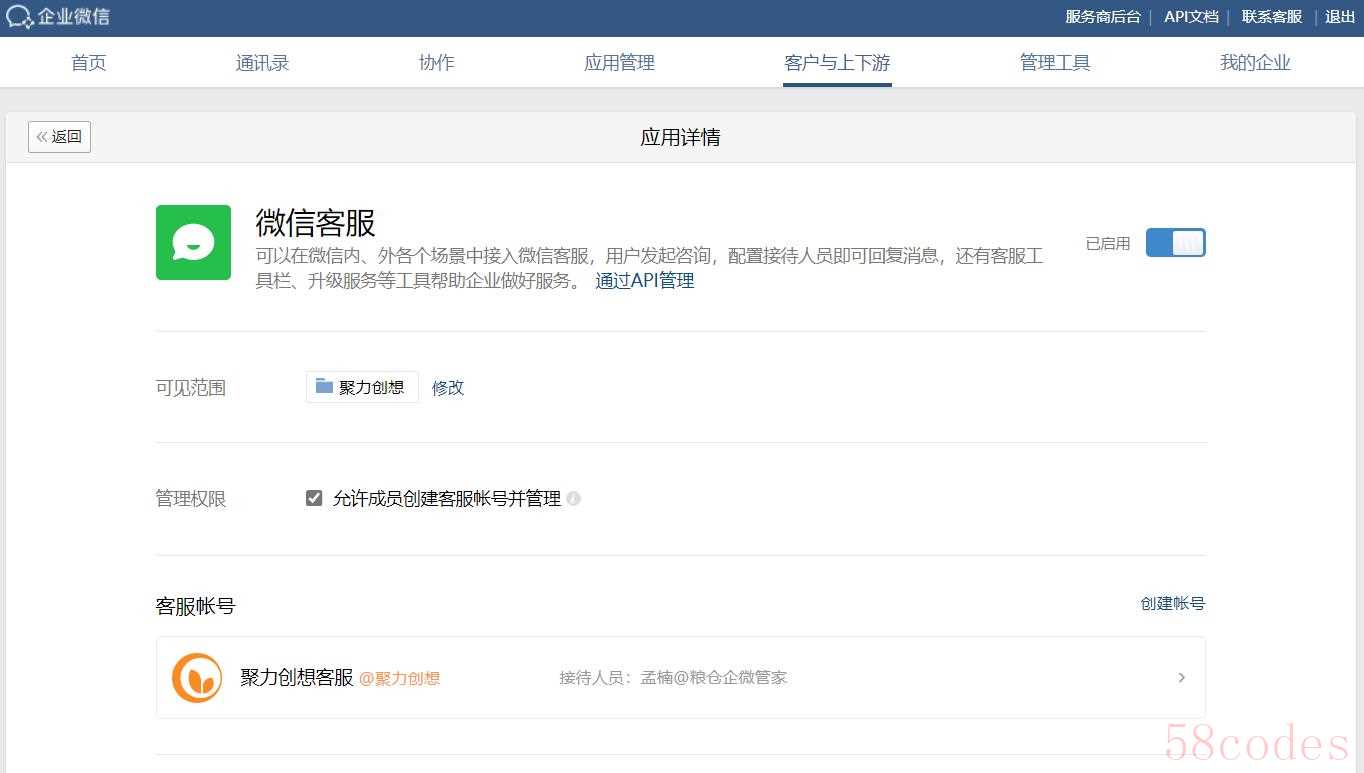Go to the 协作 tab
Image resolution: width=1364 pixels, height=773 pixels.
click(437, 63)
